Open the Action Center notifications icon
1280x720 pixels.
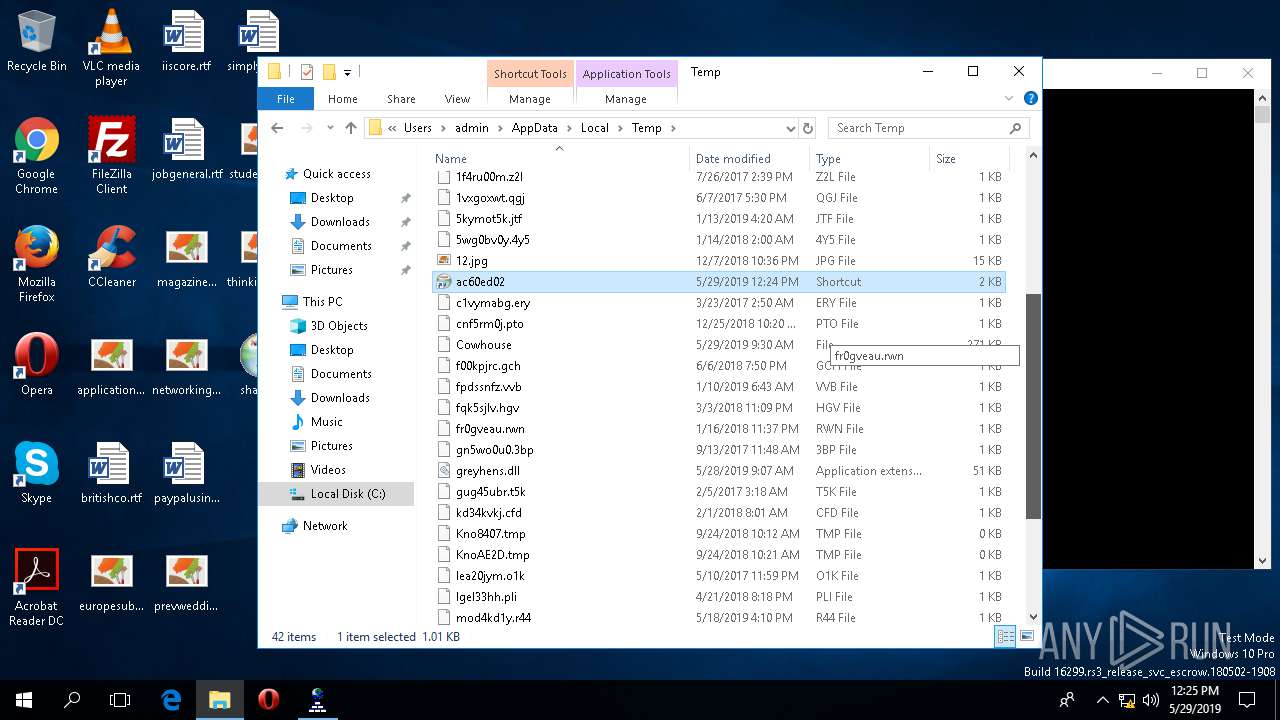coord(1248,700)
